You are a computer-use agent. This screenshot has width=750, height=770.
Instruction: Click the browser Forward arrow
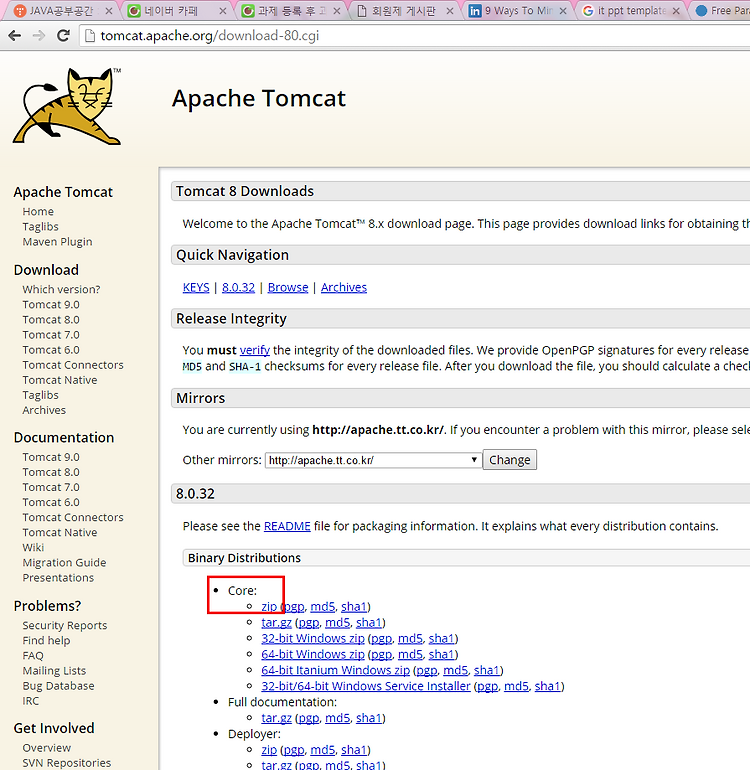(x=39, y=35)
